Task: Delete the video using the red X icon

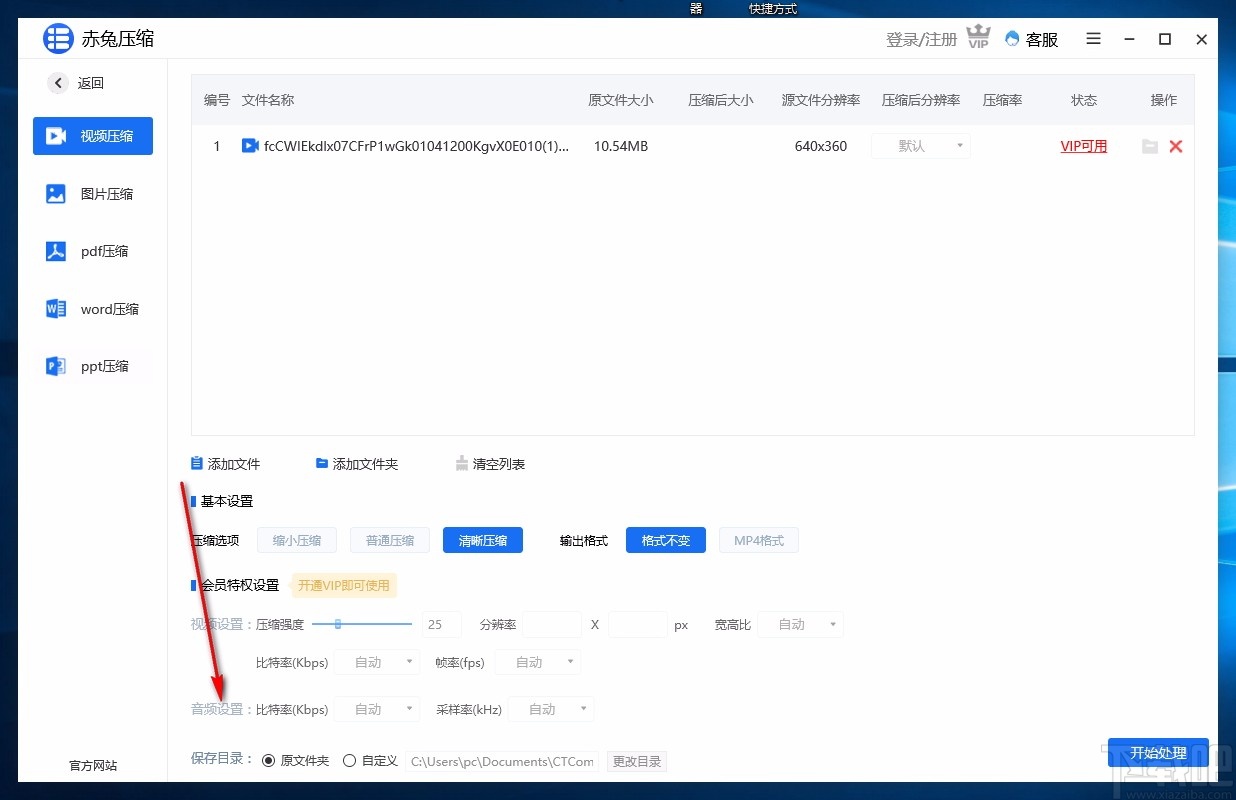Action: [1176, 146]
